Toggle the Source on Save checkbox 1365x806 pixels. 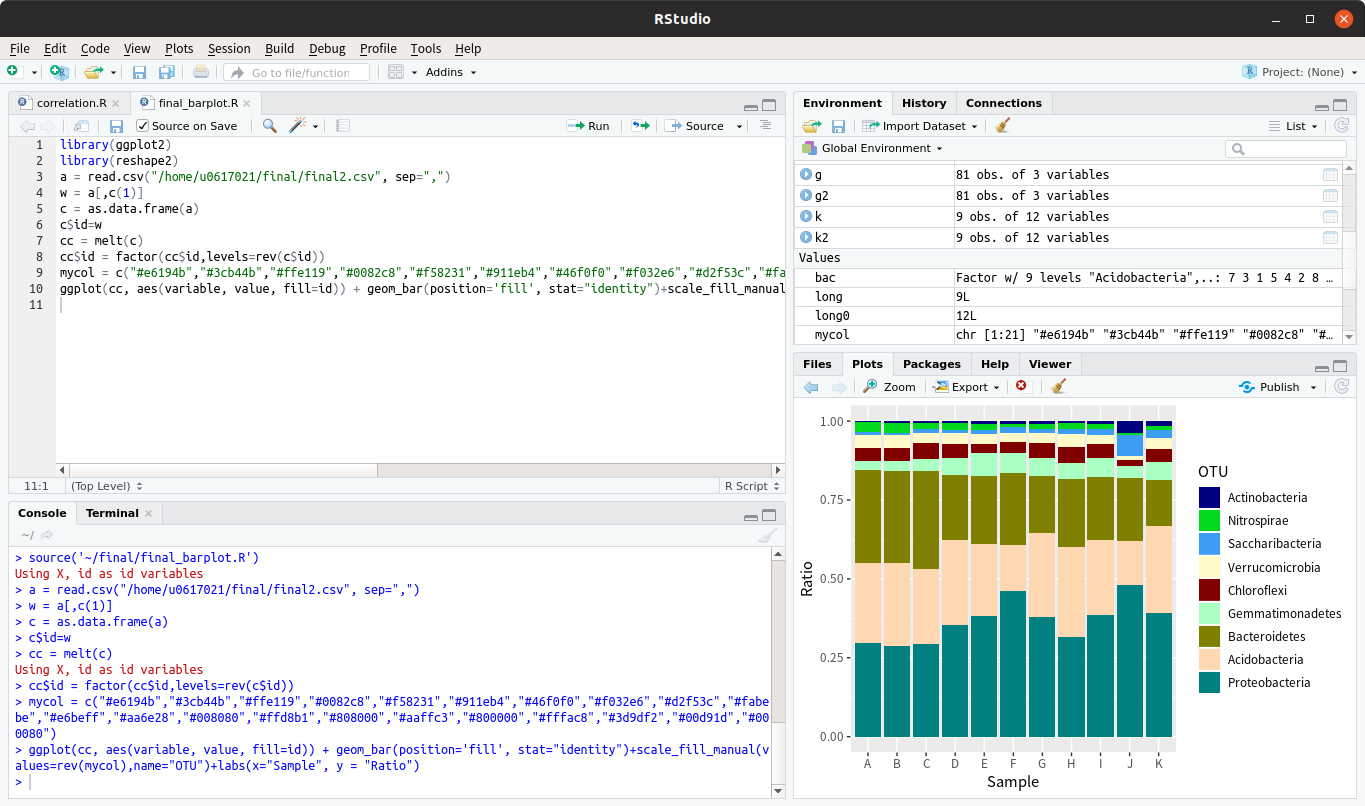pos(143,126)
